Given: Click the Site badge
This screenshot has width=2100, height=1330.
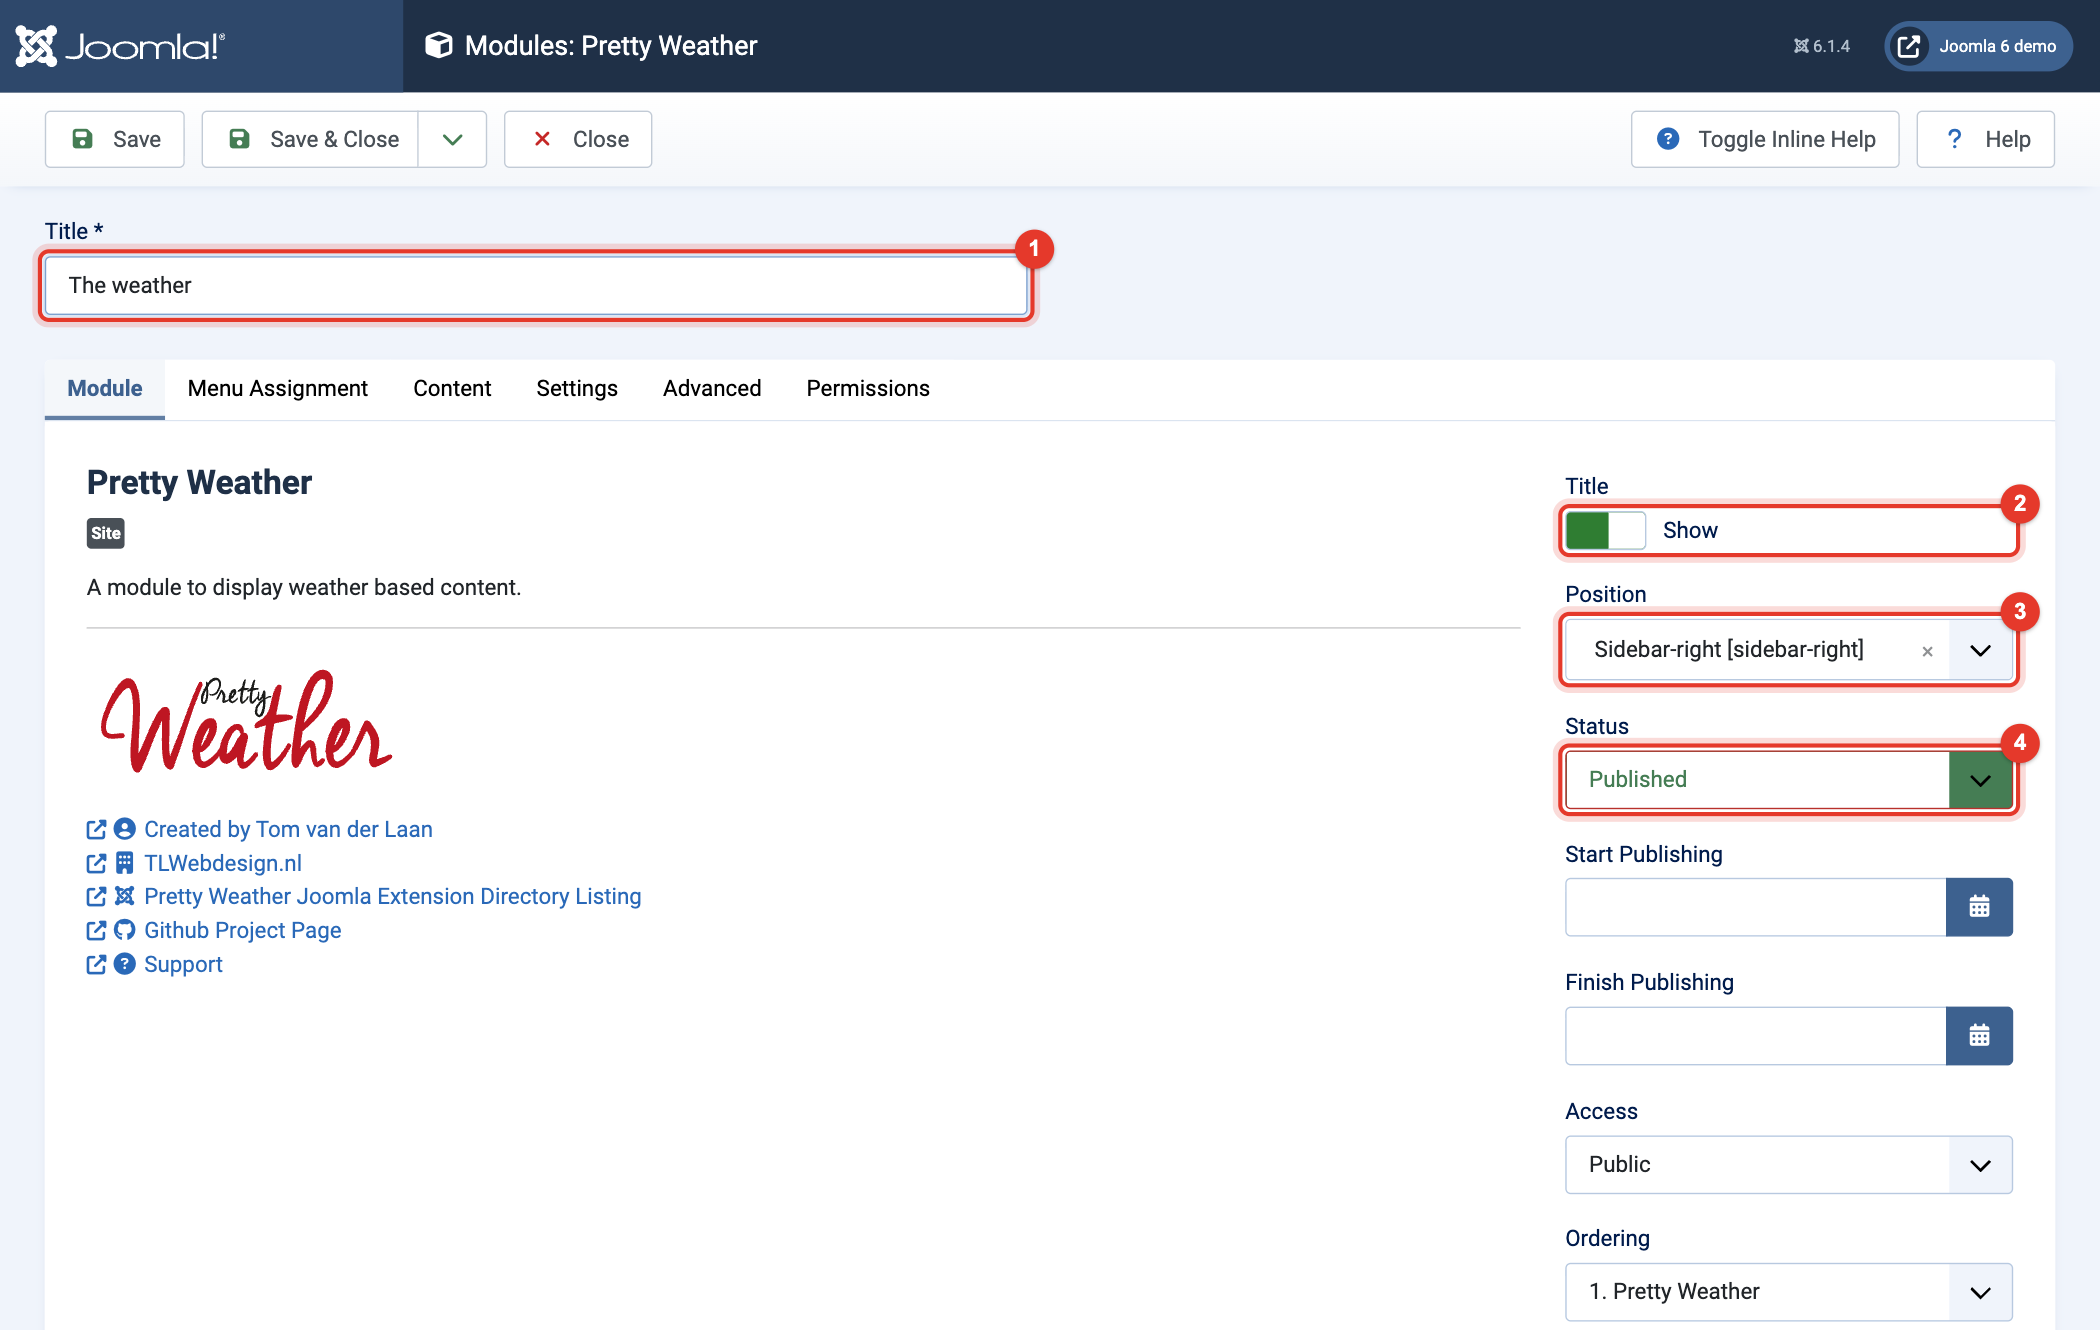Looking at the screenshot, I should [x=106, y=533].
